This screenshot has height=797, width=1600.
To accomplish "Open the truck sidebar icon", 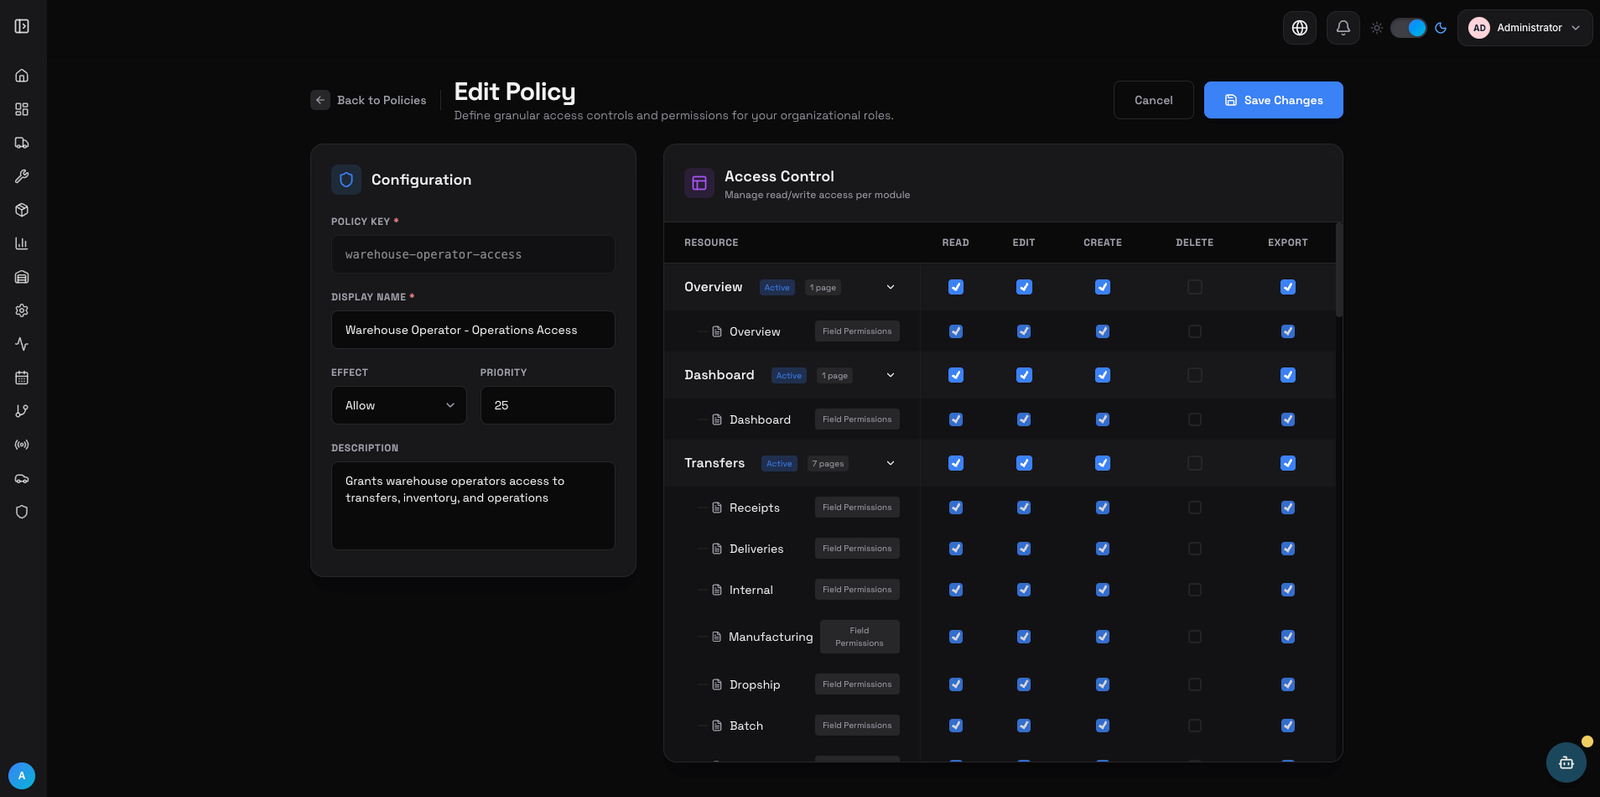I will [22, 143].
